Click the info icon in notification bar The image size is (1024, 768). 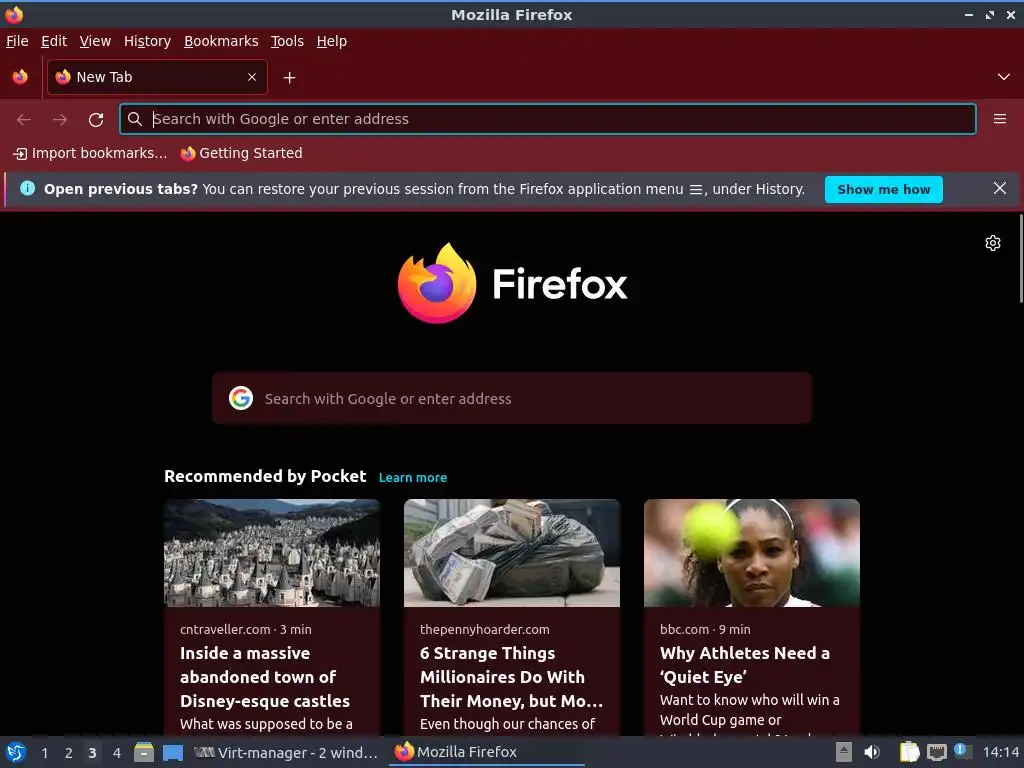(27, 189)
